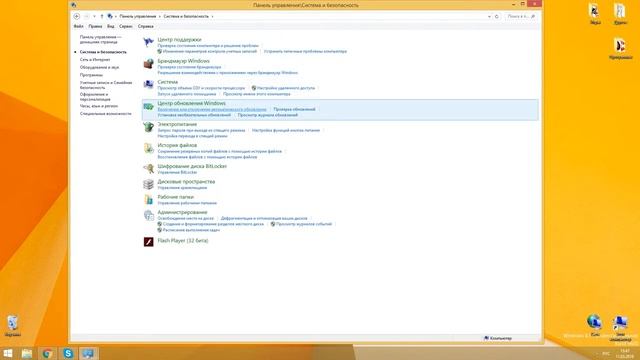
Task: Click the Control Panel search field
Action: 521,16
